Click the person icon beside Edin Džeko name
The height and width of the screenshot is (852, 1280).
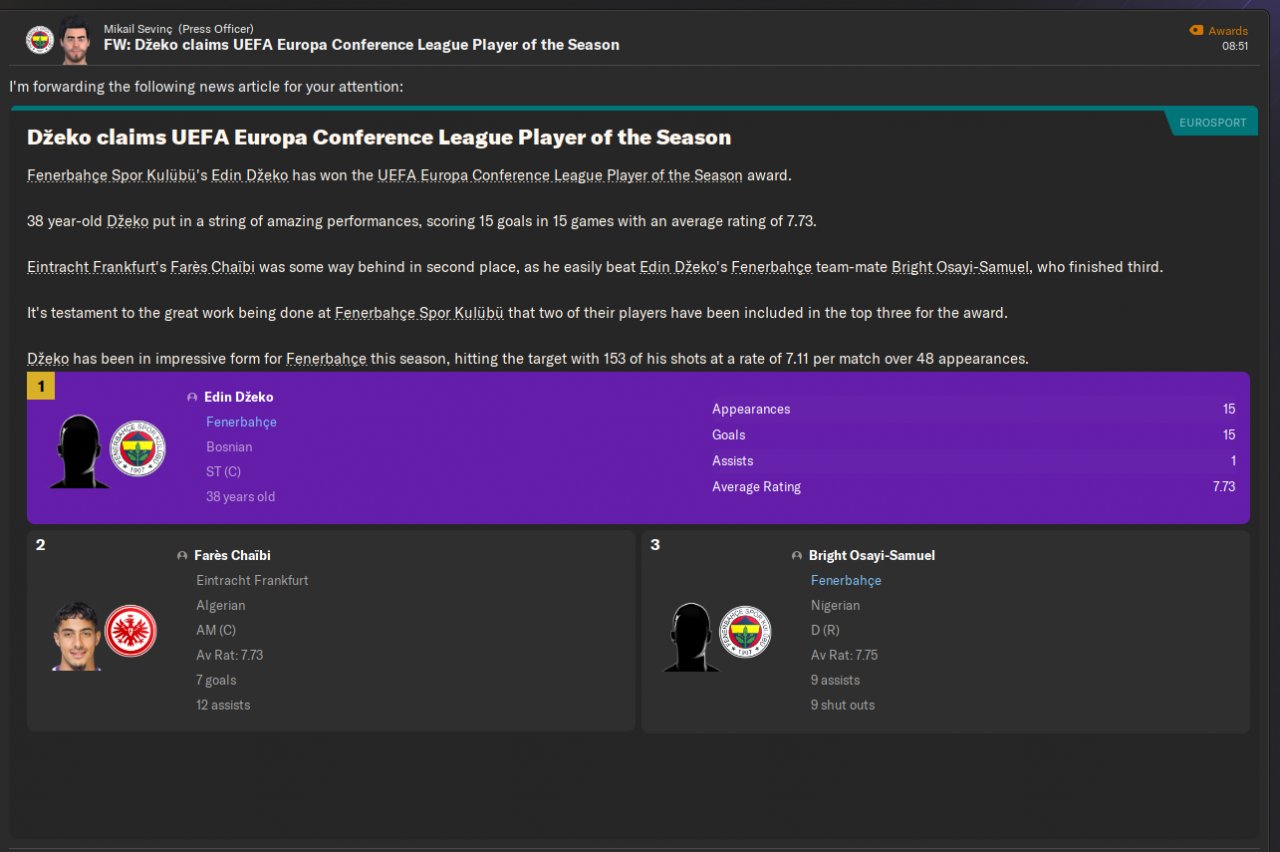point(192,398)
